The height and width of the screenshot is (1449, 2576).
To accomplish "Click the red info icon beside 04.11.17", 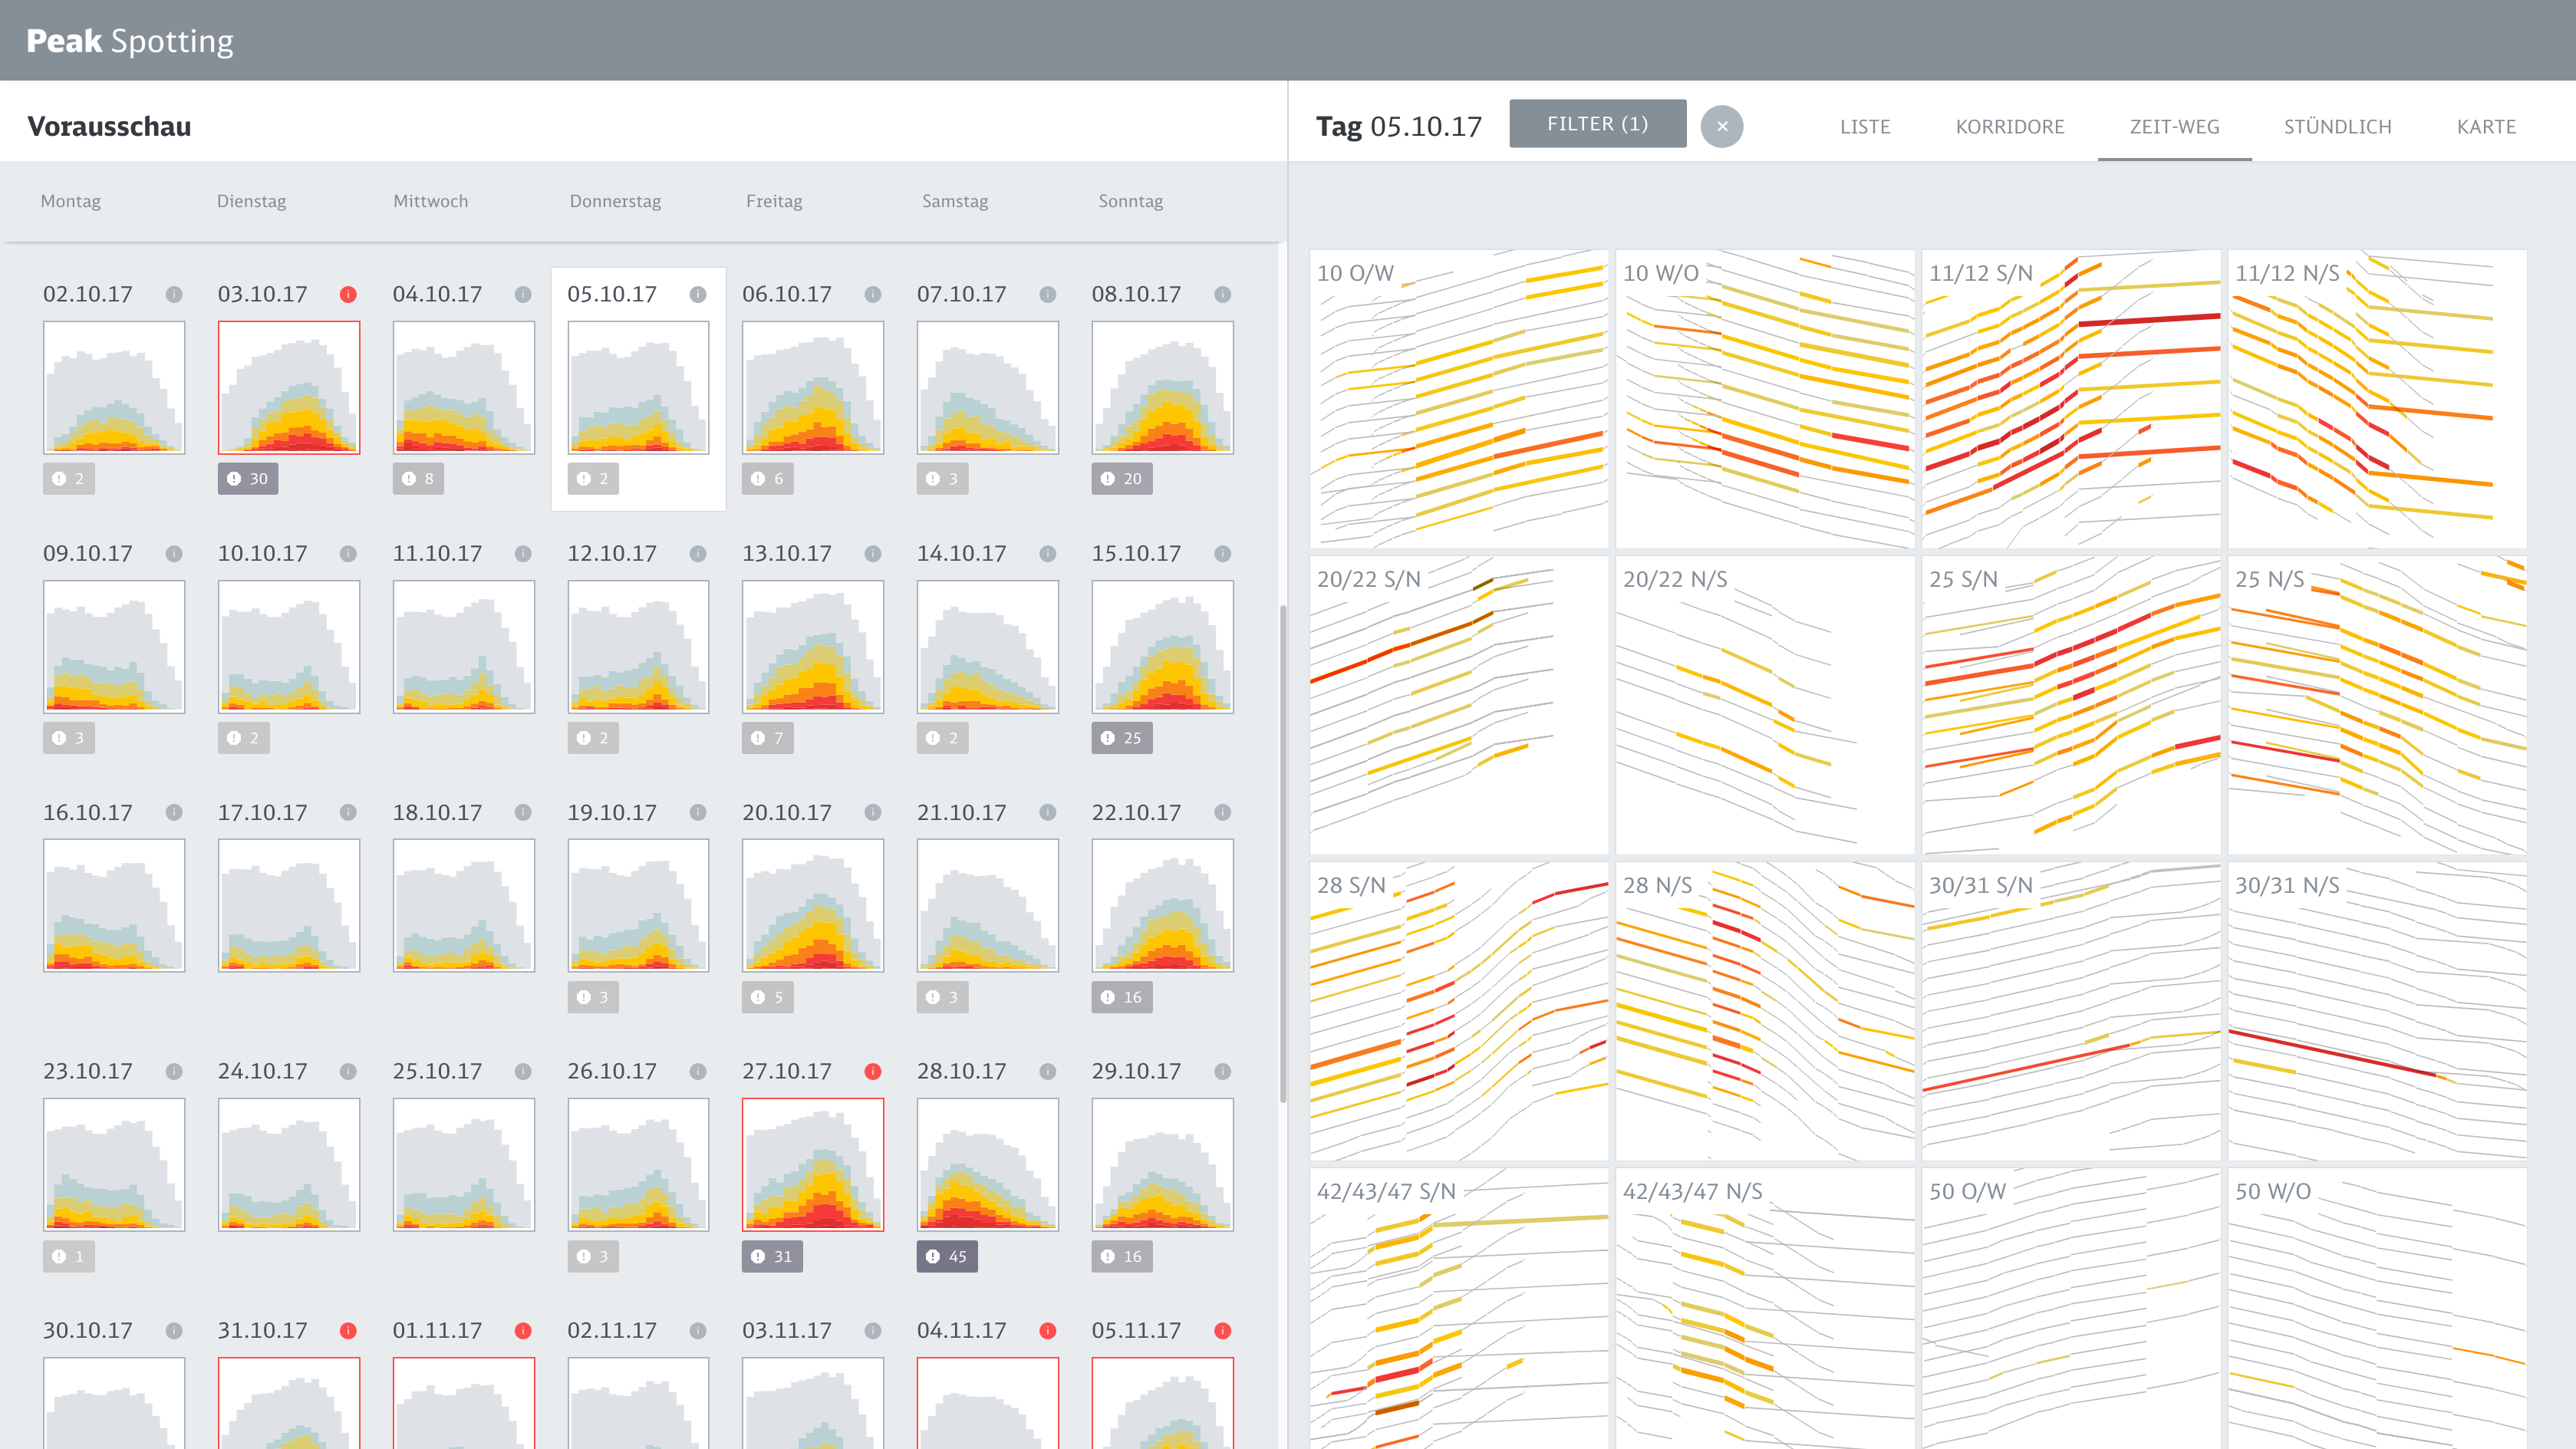I will pos(1047,1330).
